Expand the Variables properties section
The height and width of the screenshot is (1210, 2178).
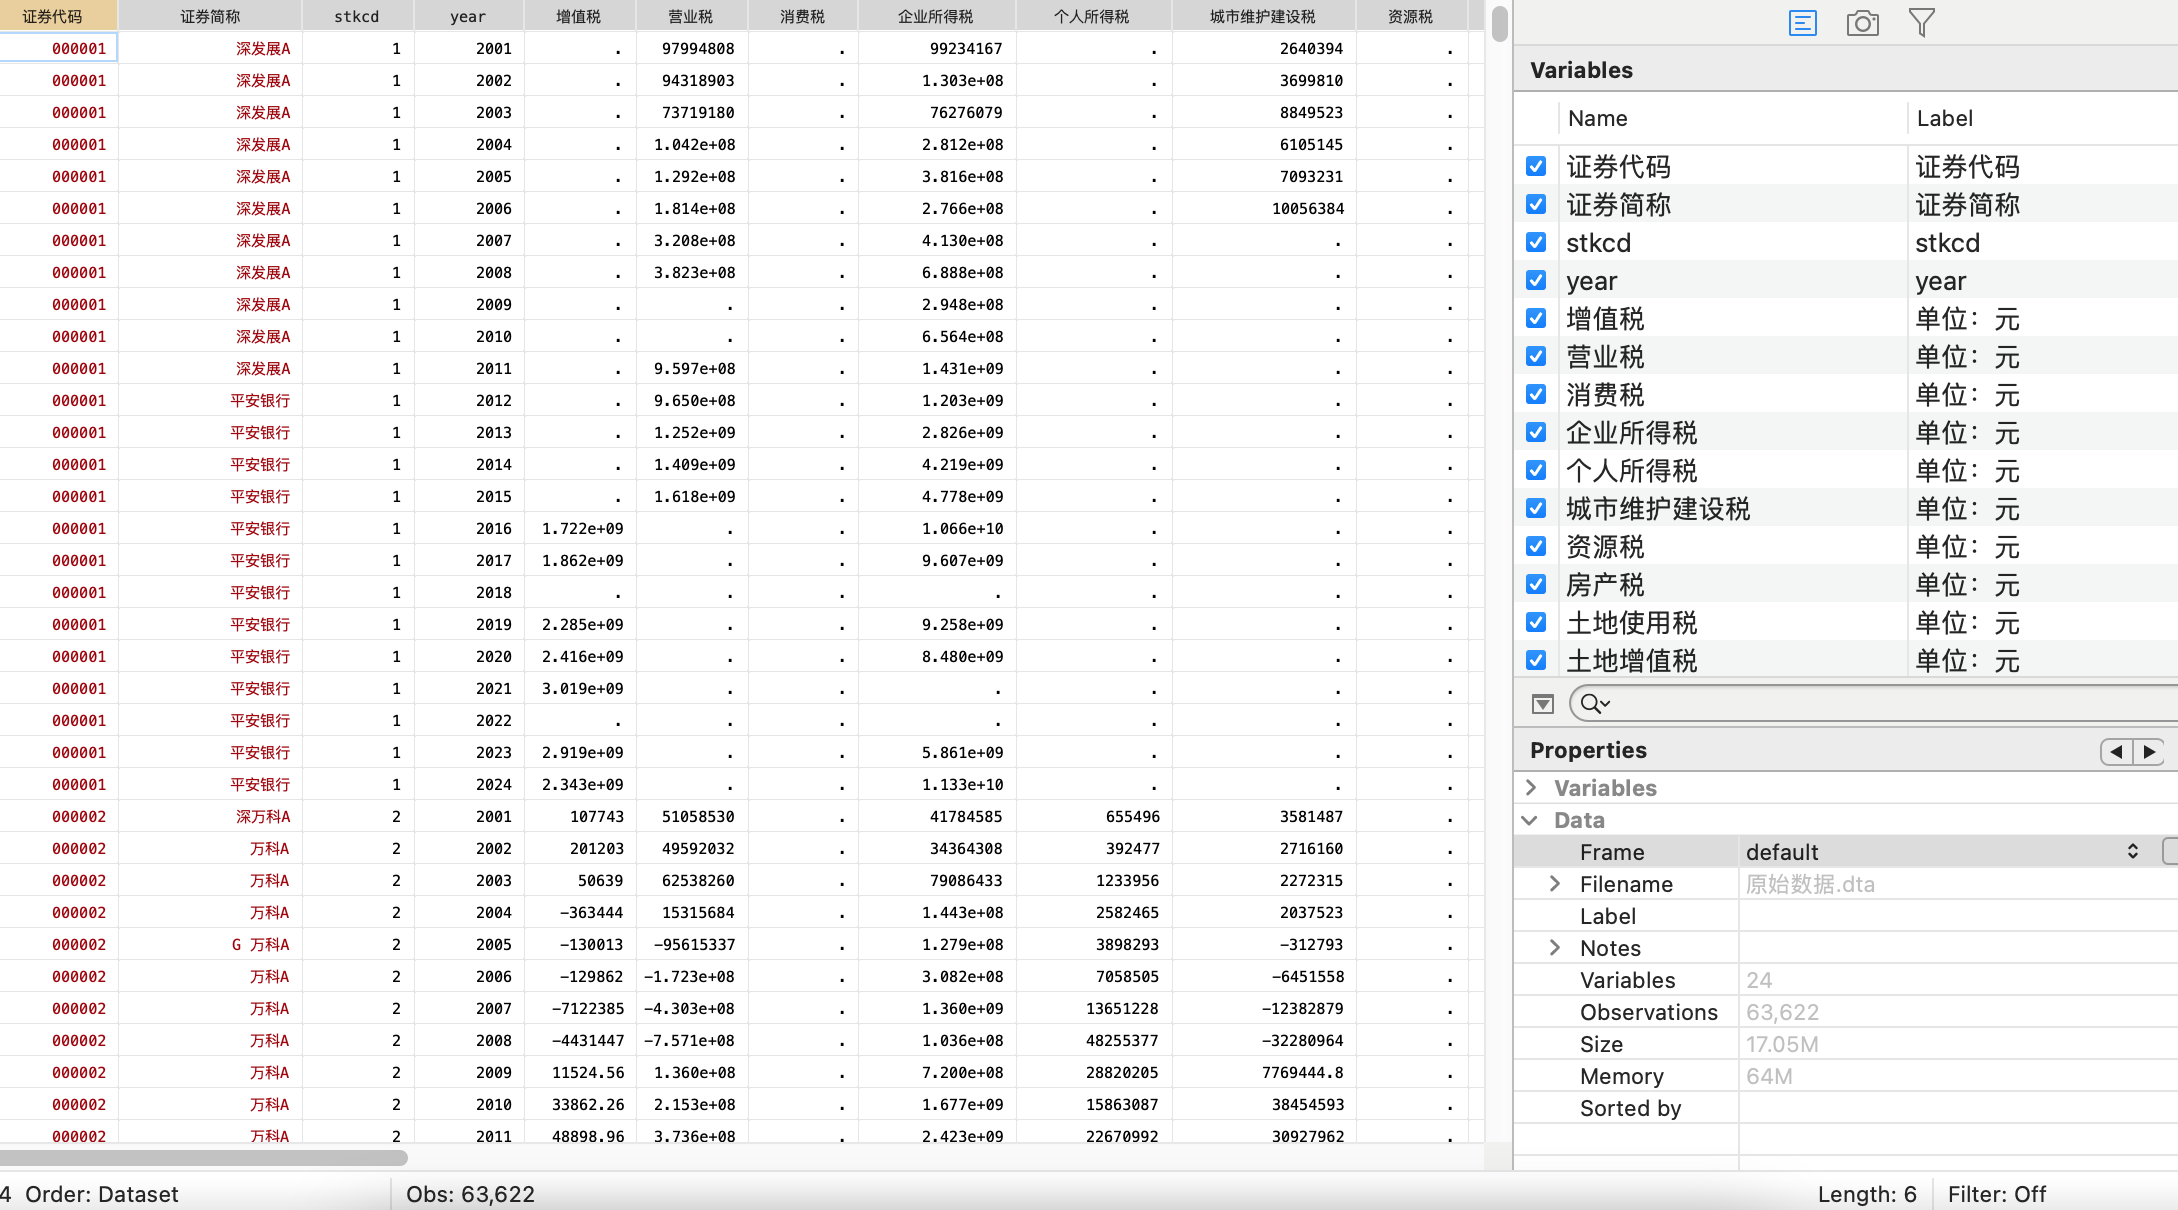tap(1531, 788)
